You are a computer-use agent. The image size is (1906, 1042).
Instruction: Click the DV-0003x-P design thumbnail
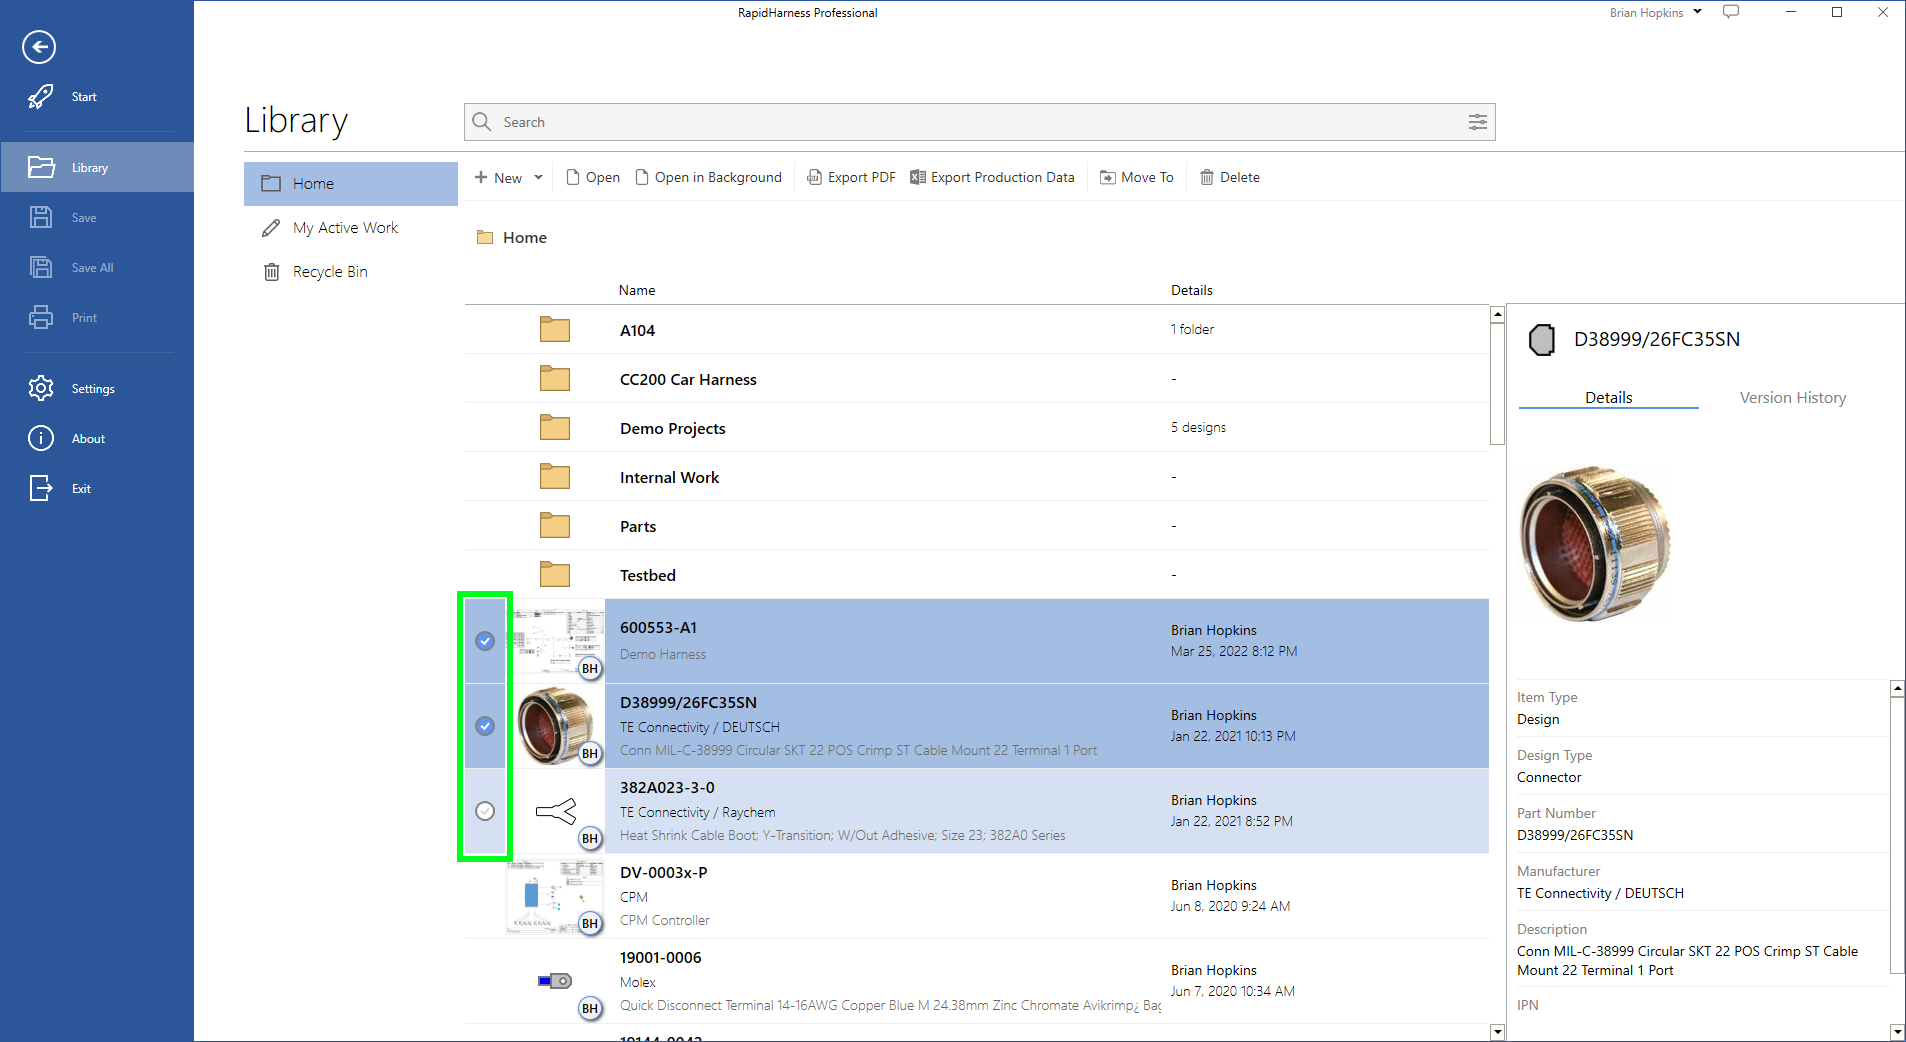555,896
